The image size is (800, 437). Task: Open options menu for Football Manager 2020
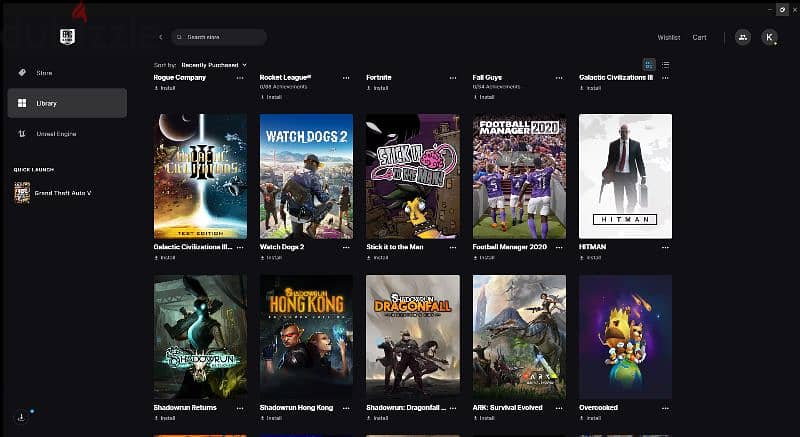pos(559,247)
